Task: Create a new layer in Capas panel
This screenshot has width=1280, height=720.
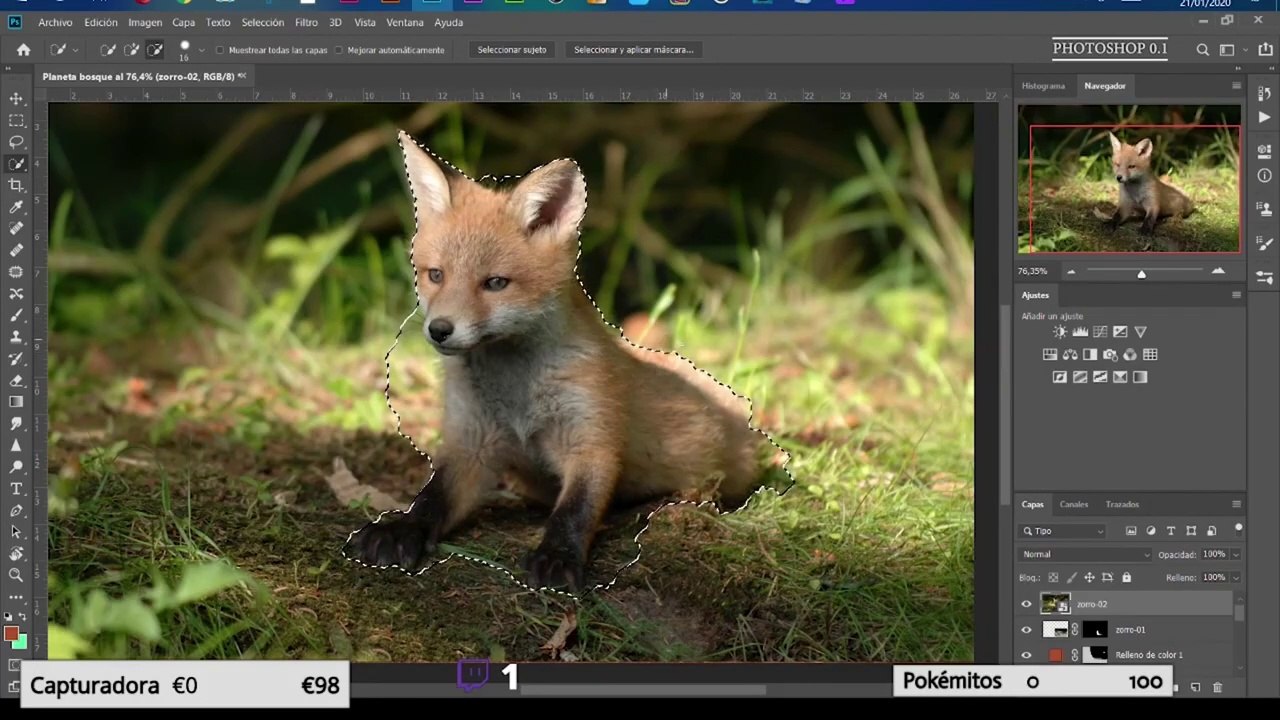Action: [1195, 687]
